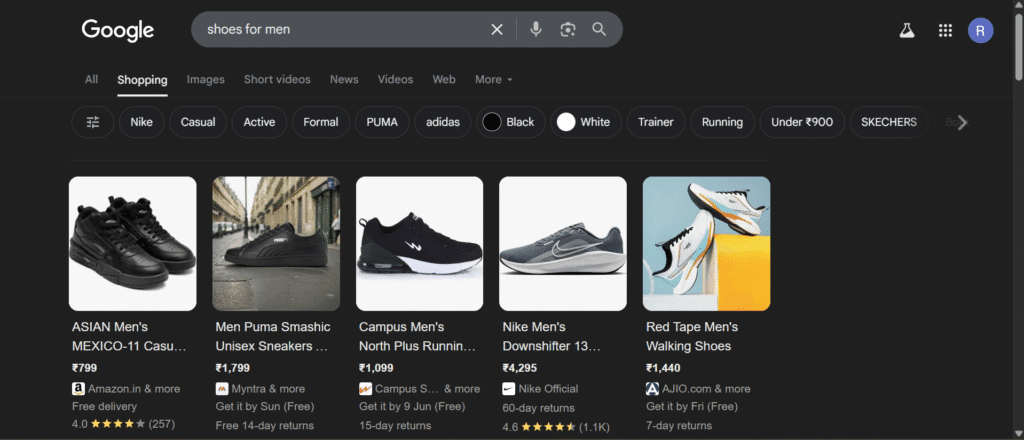1024x440 pixels.
Task: Open the Campus North Plus shoe image
Action: point(419,244)
